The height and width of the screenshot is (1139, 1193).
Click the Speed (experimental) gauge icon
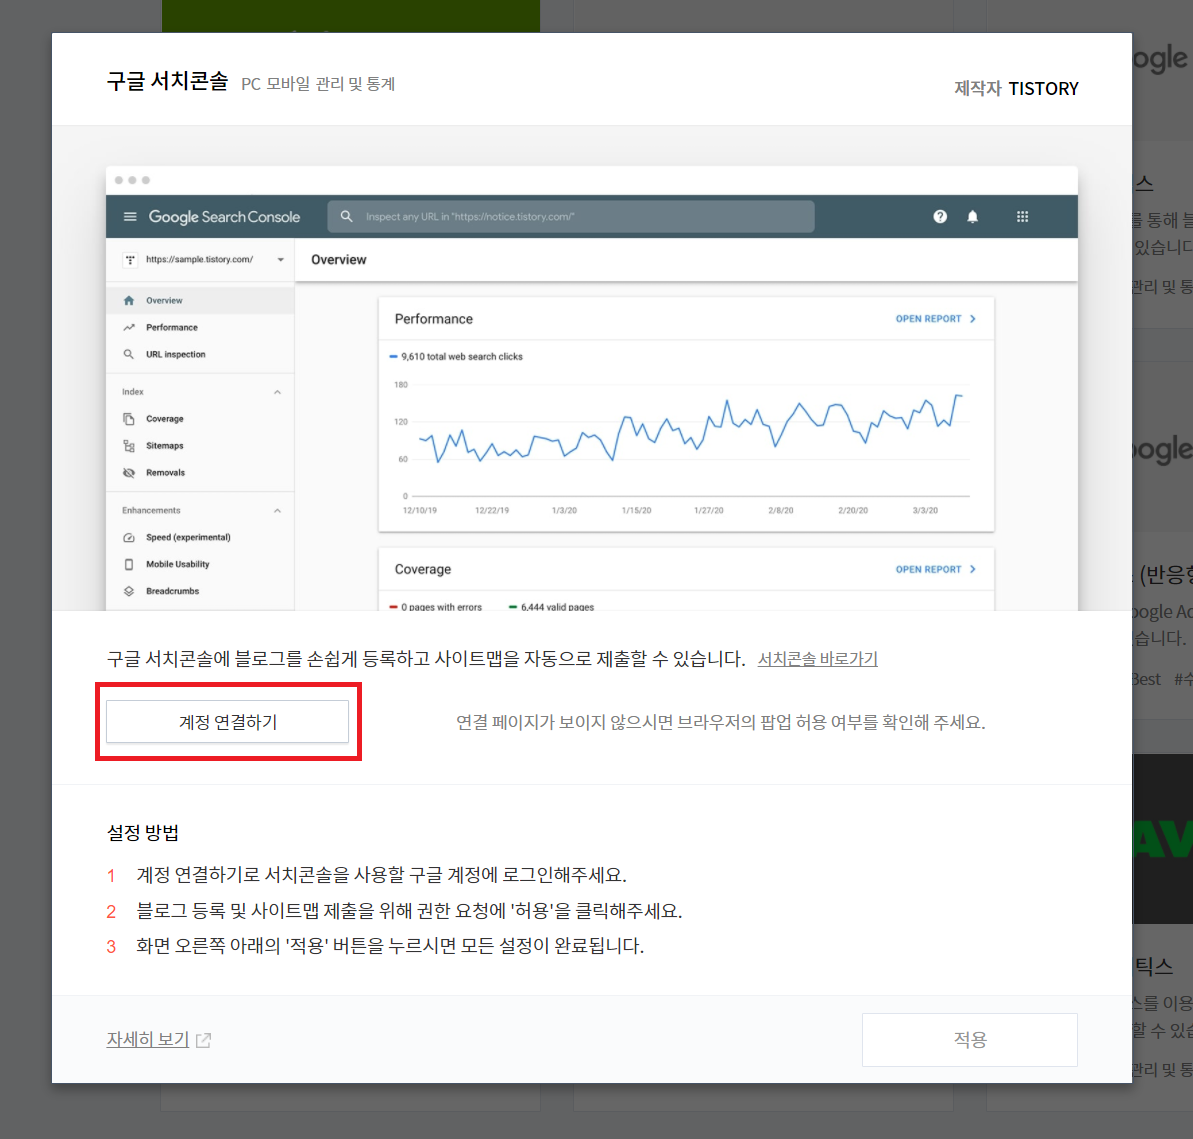click(x=129, y=537)
